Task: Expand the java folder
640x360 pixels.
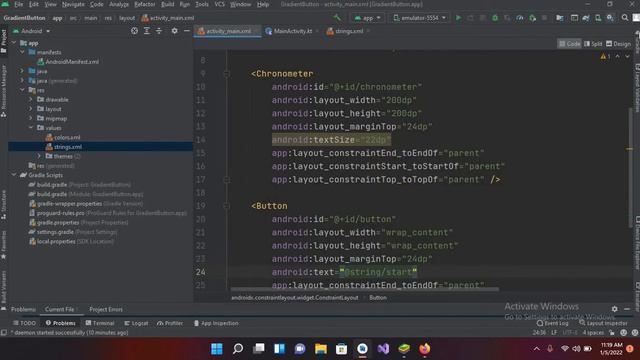Action: pyautogui.click(x=22, y=71)
